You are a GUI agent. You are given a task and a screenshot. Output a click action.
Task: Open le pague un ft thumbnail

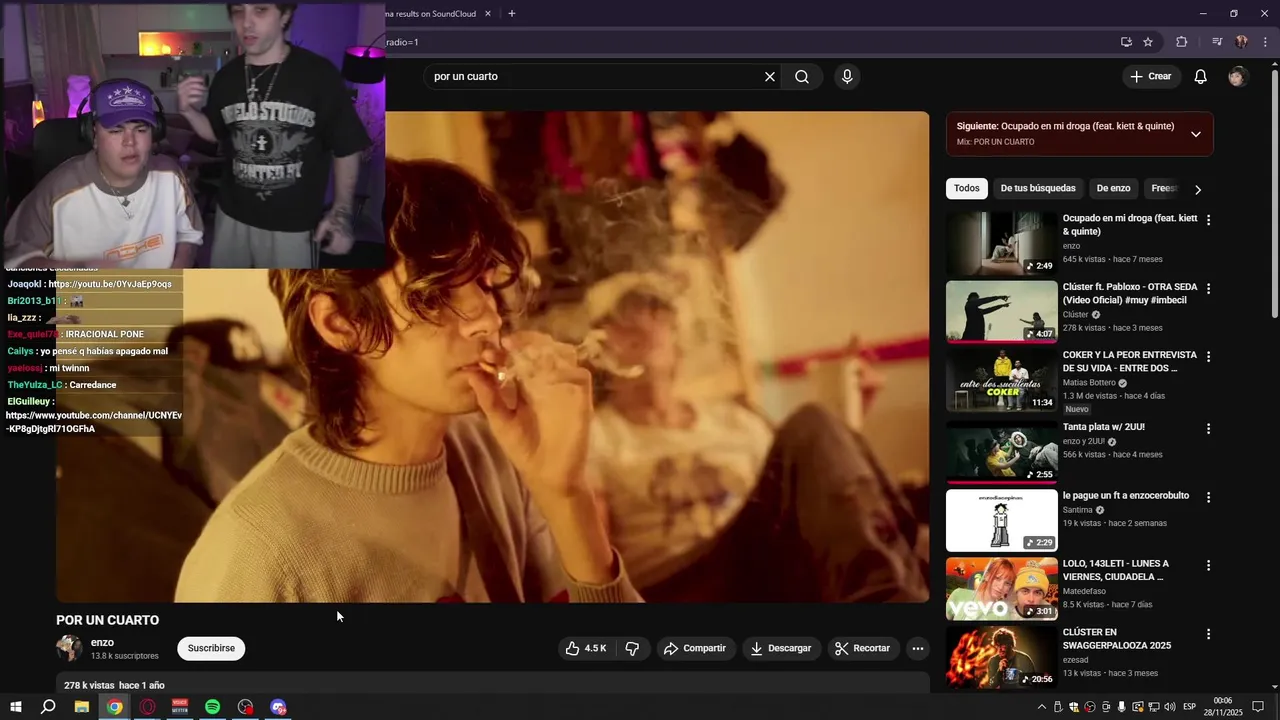(1001, 520)
